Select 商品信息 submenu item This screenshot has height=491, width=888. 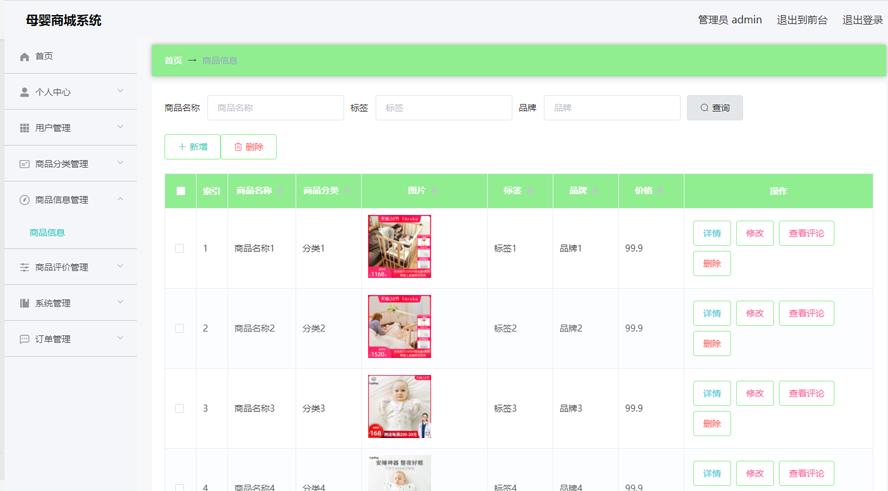point(47,232)
